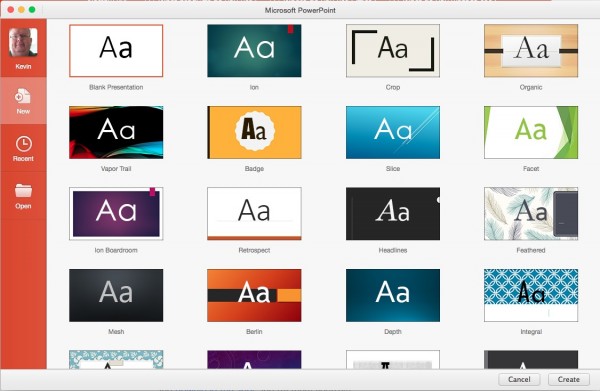Click the 'Microsoft PowerPoint' window title
This screenshot has width=600, height=391.
click(x=300, y=10)
